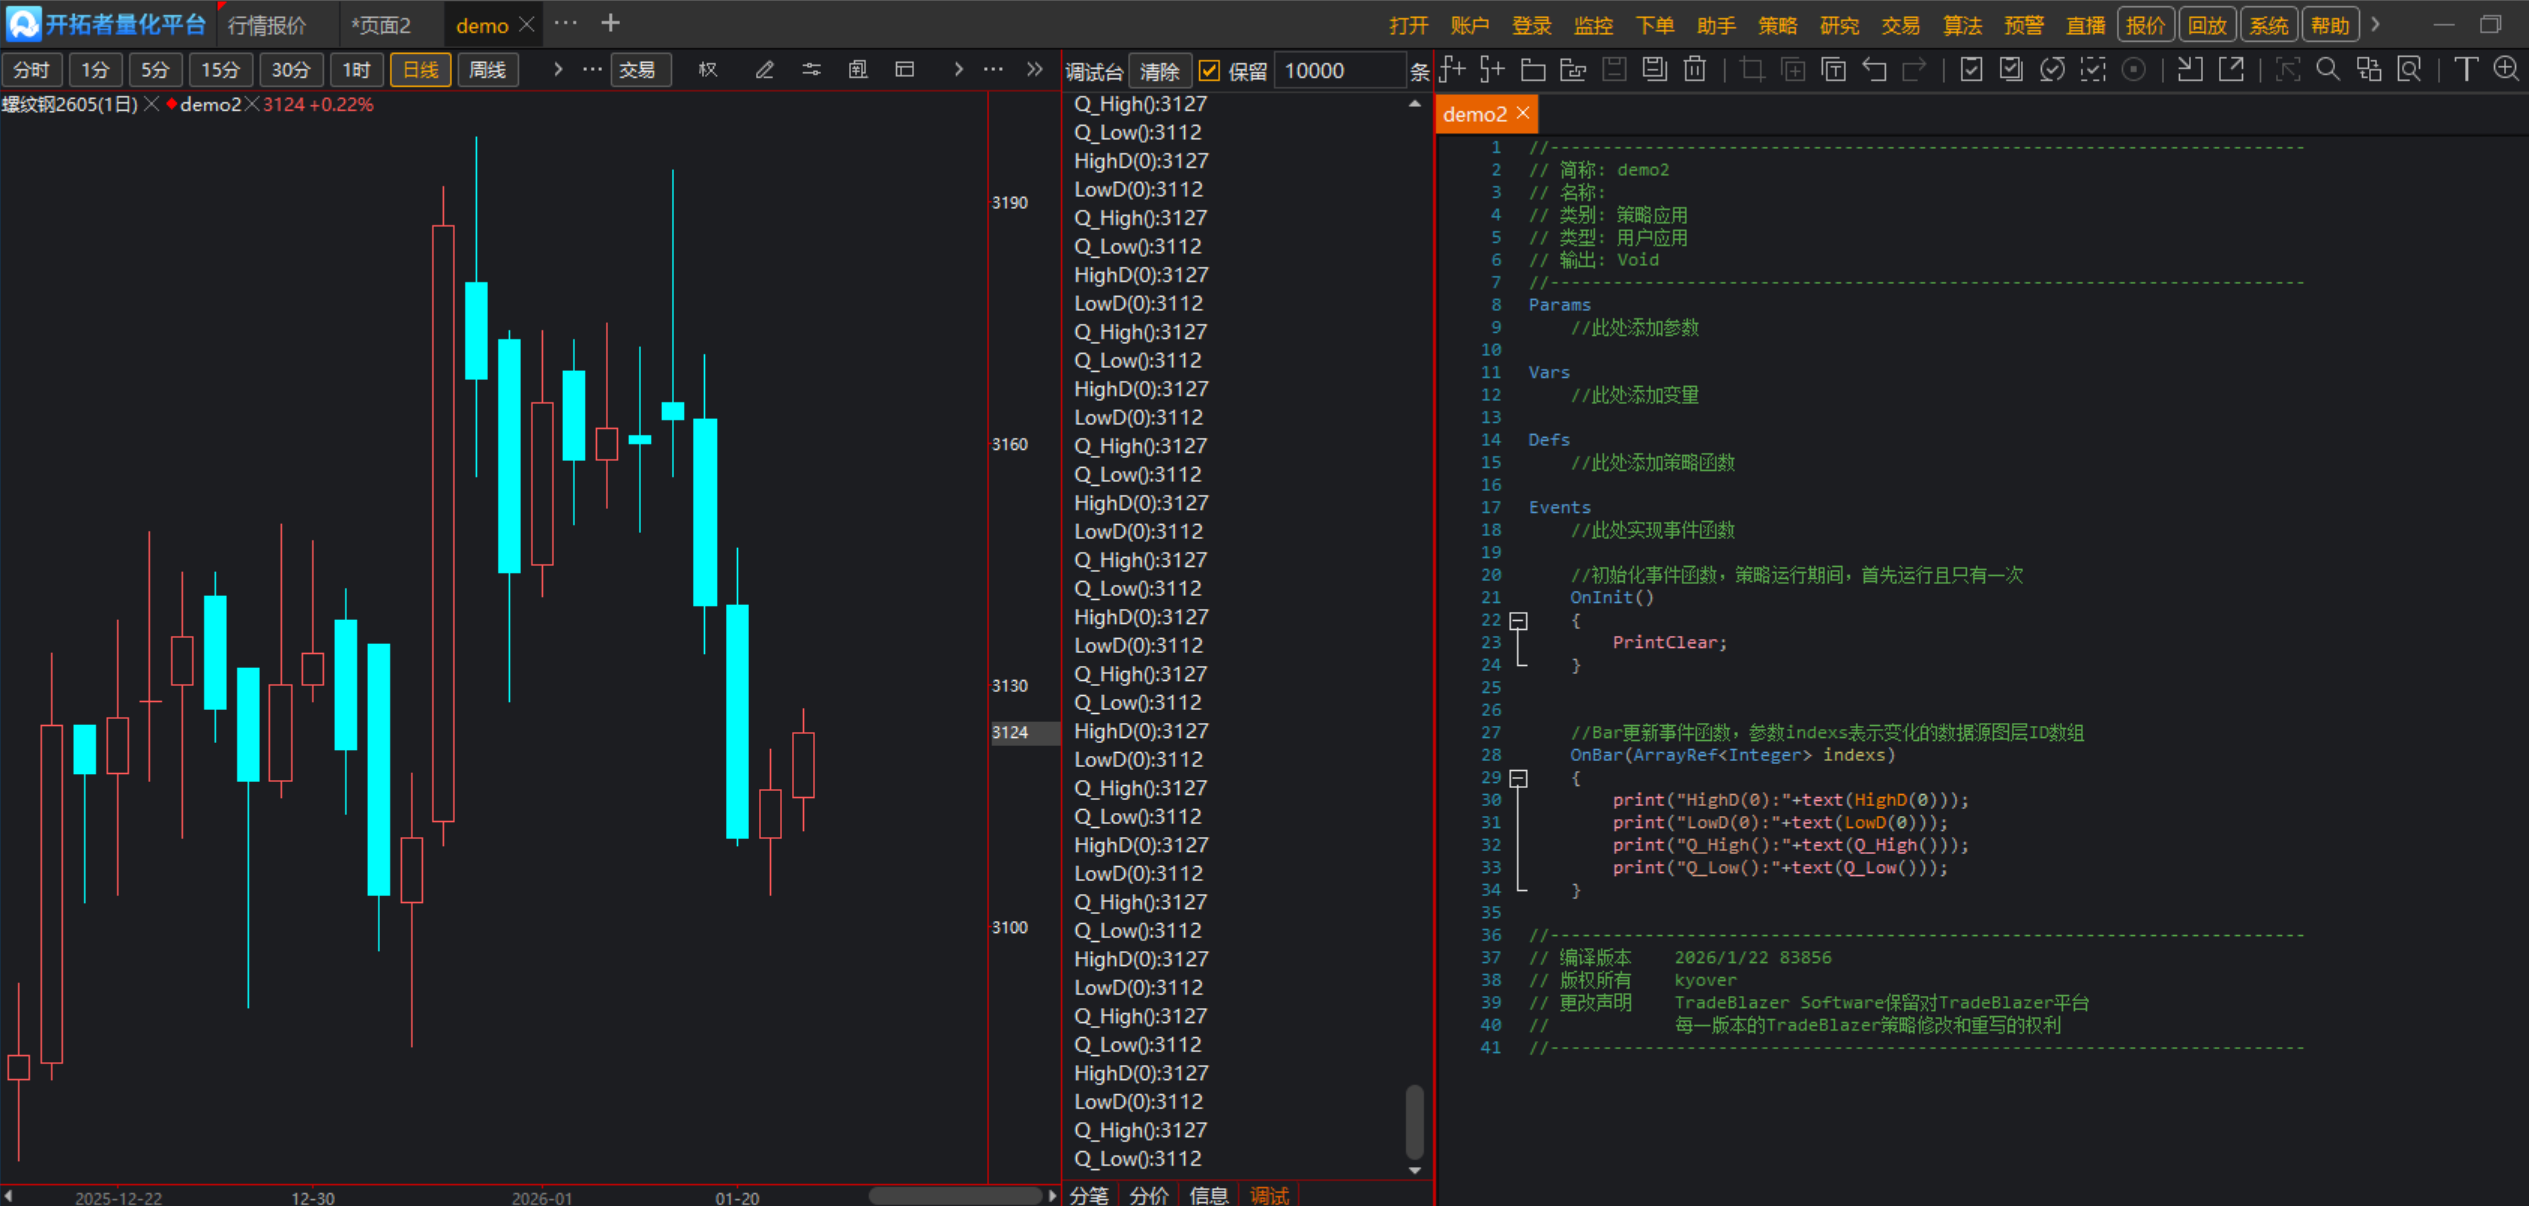The image size is (2529, 1206).
Task: Switch to the 行情报价 tab
Action: coord(267,25)
